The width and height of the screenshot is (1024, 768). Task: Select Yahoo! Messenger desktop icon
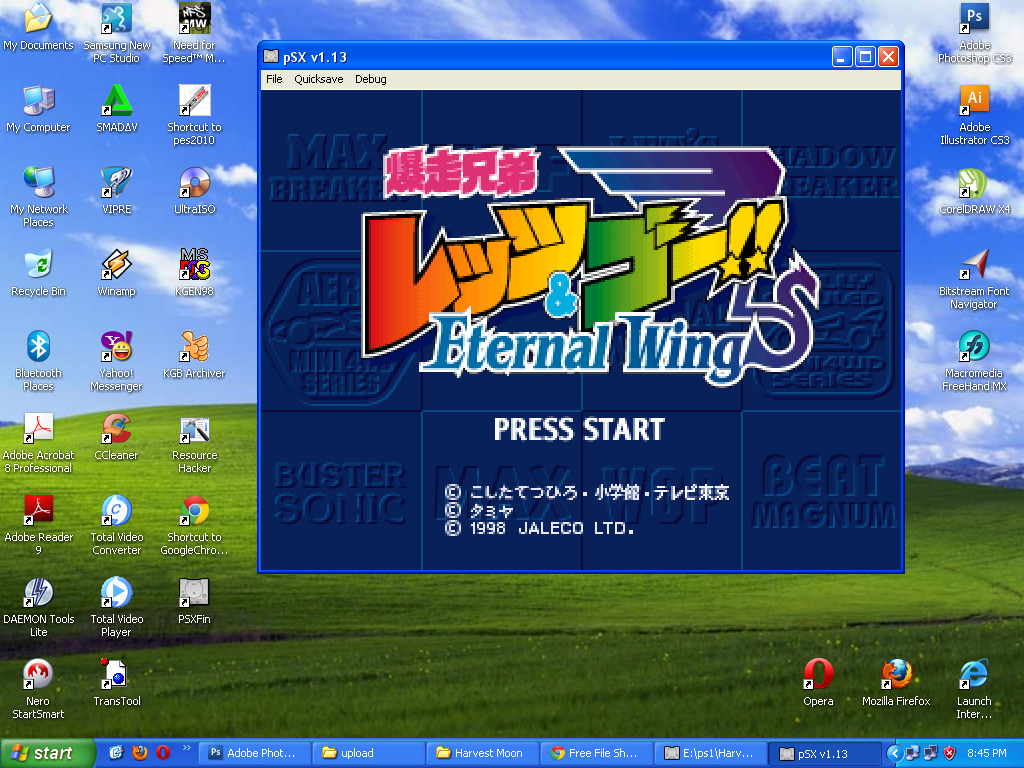click(x=116, y=360)
